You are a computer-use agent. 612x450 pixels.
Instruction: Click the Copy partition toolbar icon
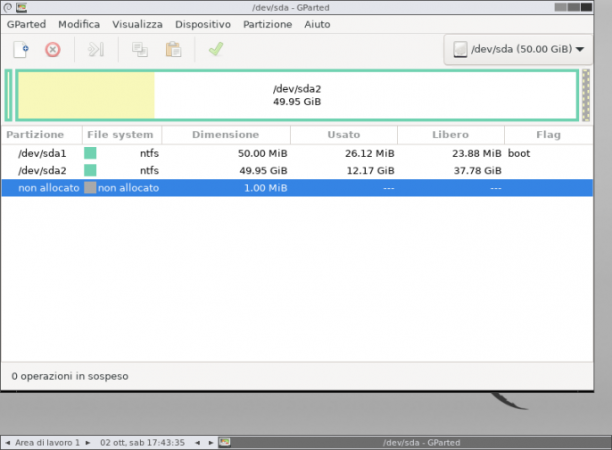click(139, 50)
